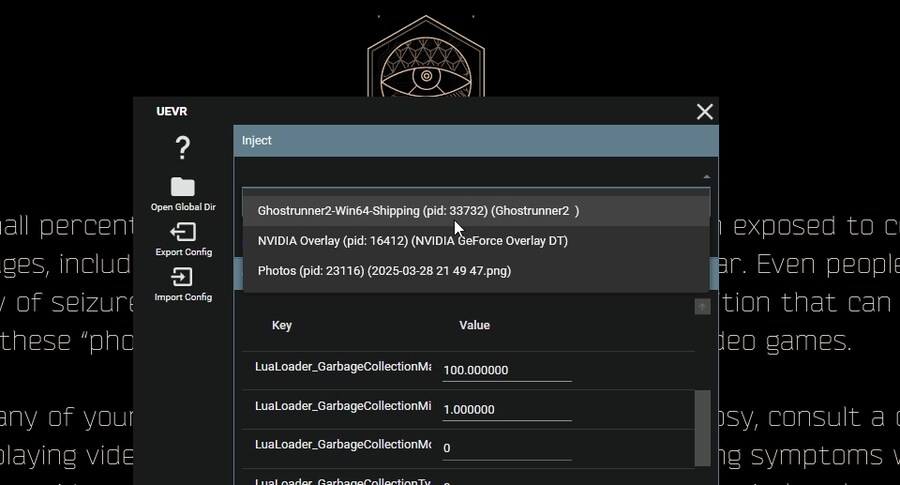
Task: Click the value field containing 0
Action: click(506, 448)
